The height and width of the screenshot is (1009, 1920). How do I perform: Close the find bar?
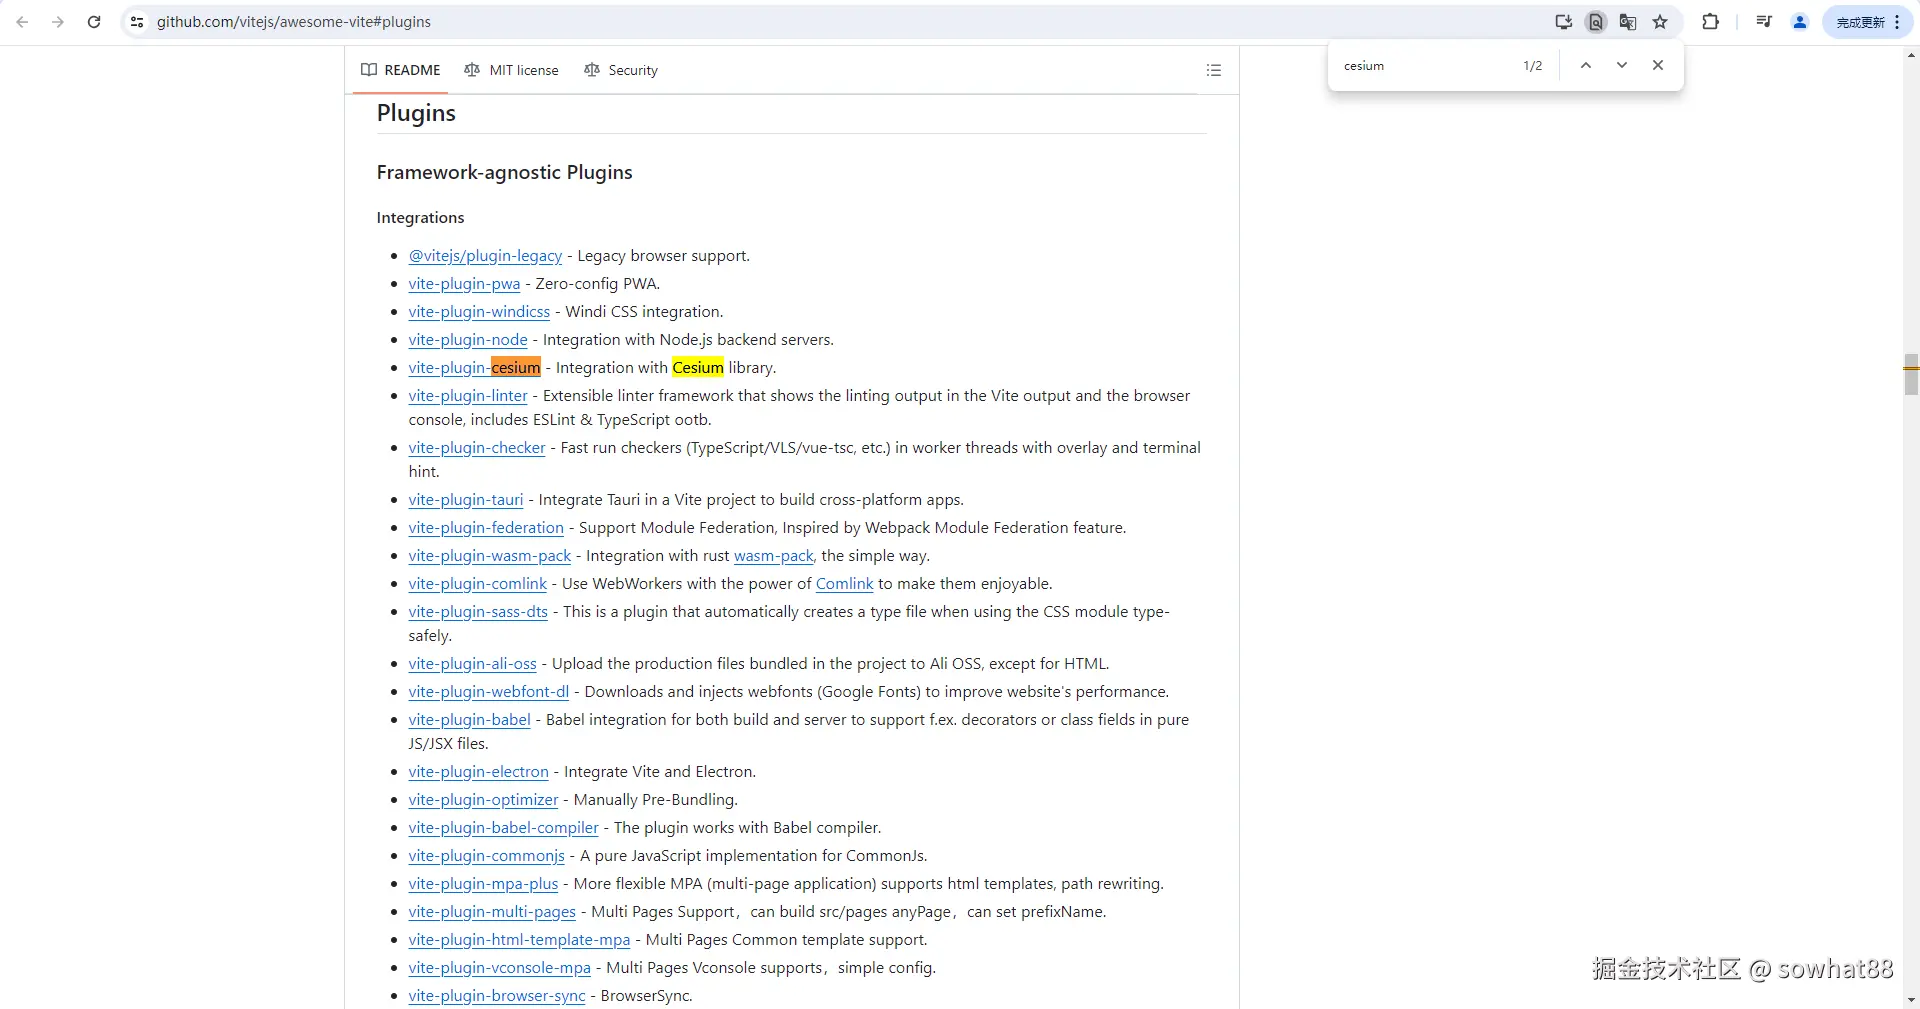tap(1658, 65)
